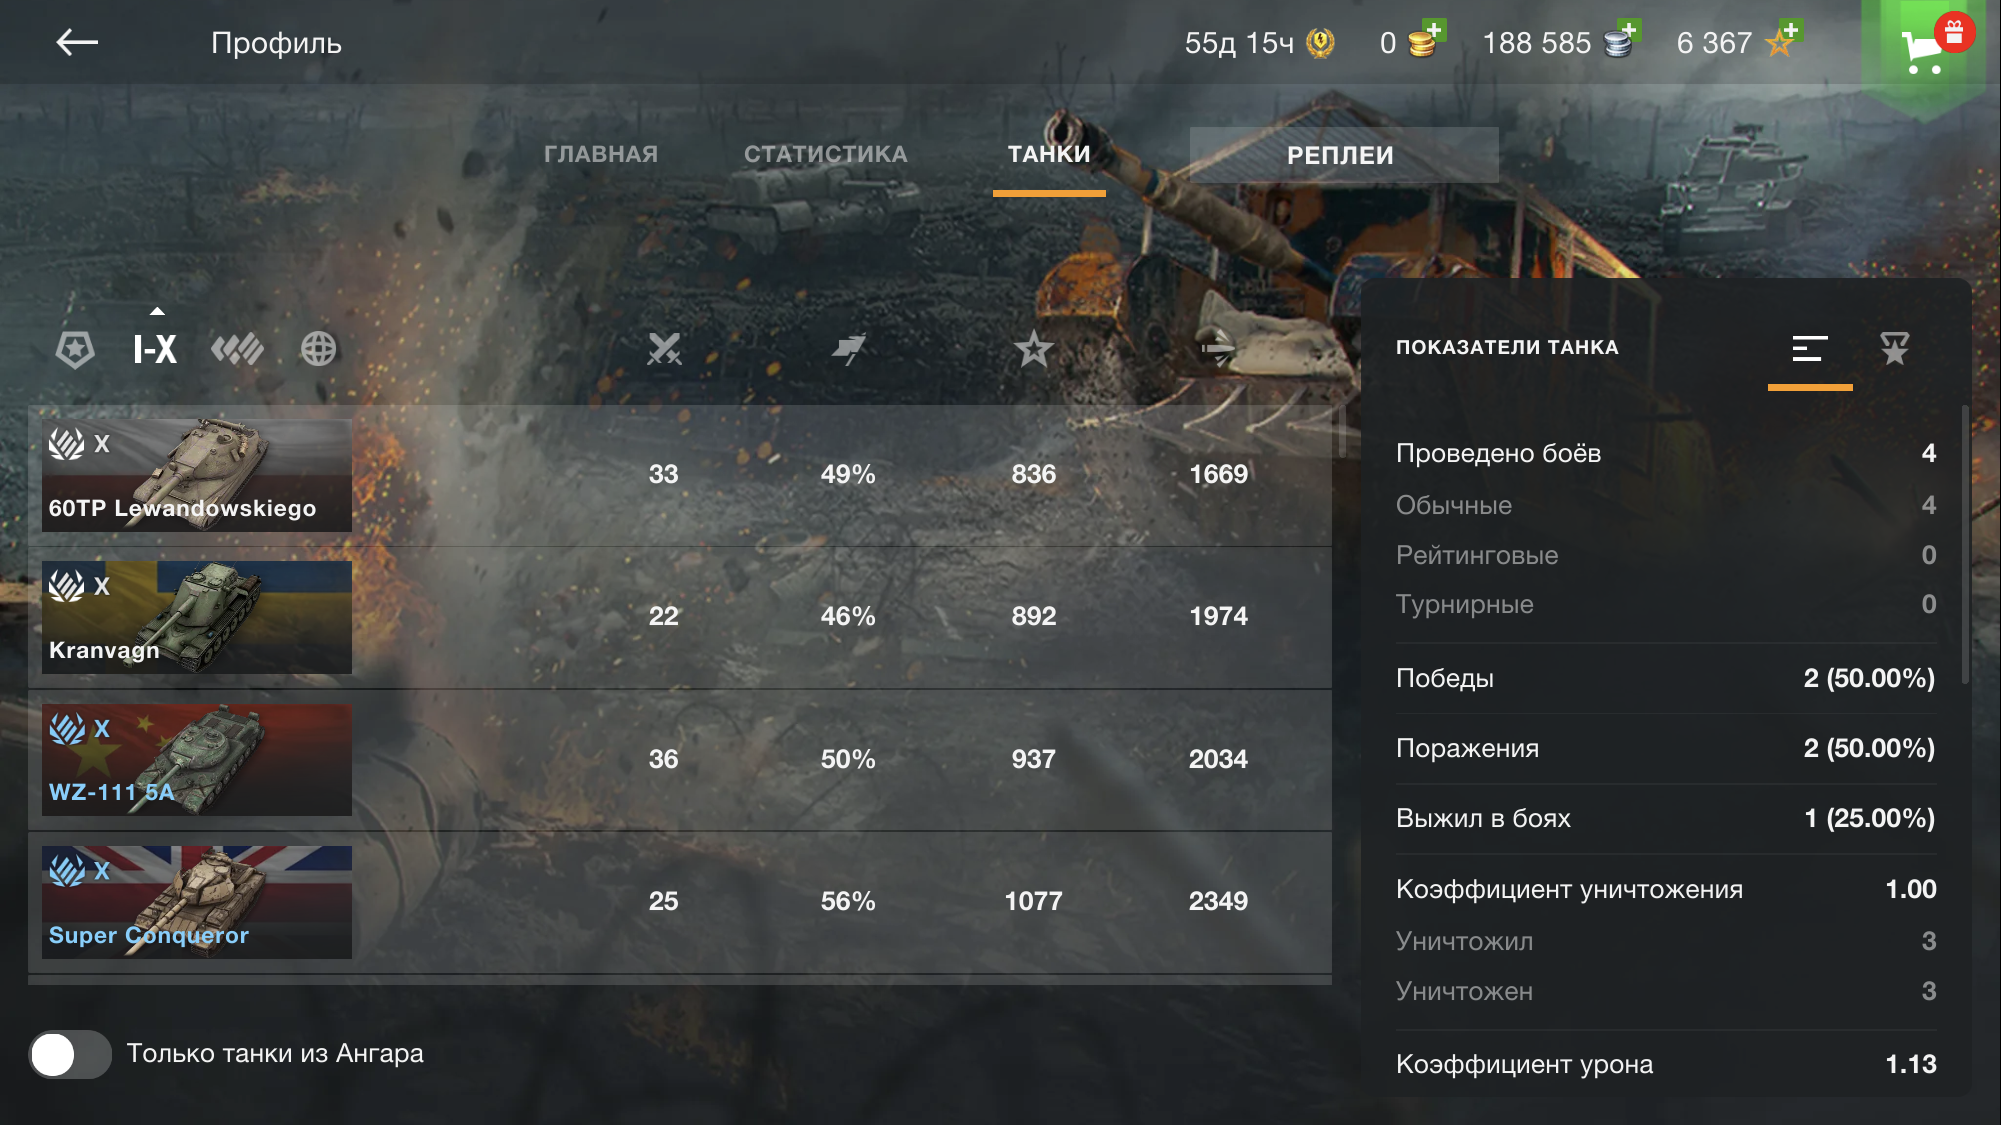Filter tanks by mastery badge icon
The width and height of the screenshot is (2001, 1125).
[237, 348]
